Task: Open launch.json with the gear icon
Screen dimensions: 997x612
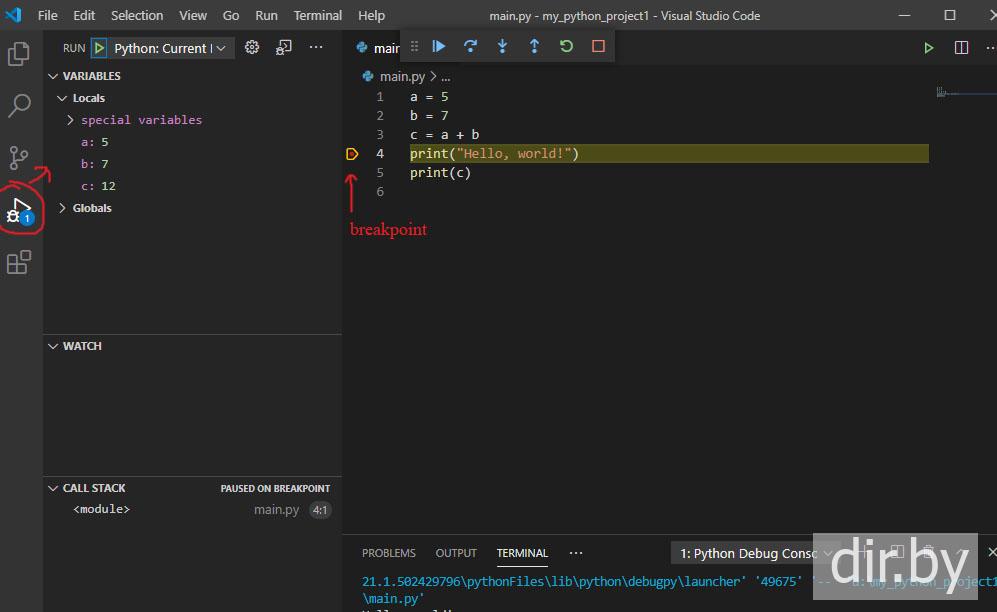Action: pyautogui.click(x=252, y=47)
